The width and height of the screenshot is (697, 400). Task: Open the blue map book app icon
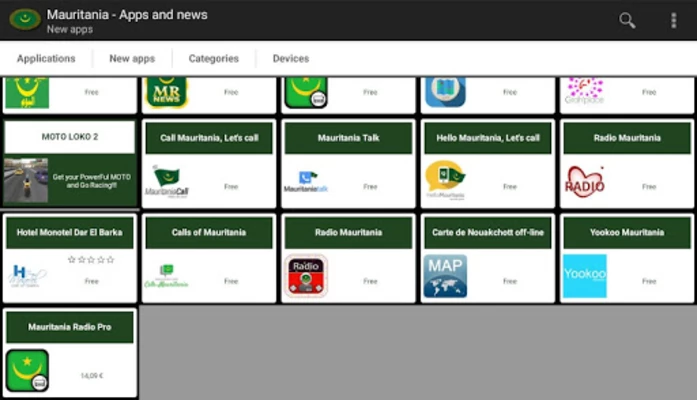point(445,92)
